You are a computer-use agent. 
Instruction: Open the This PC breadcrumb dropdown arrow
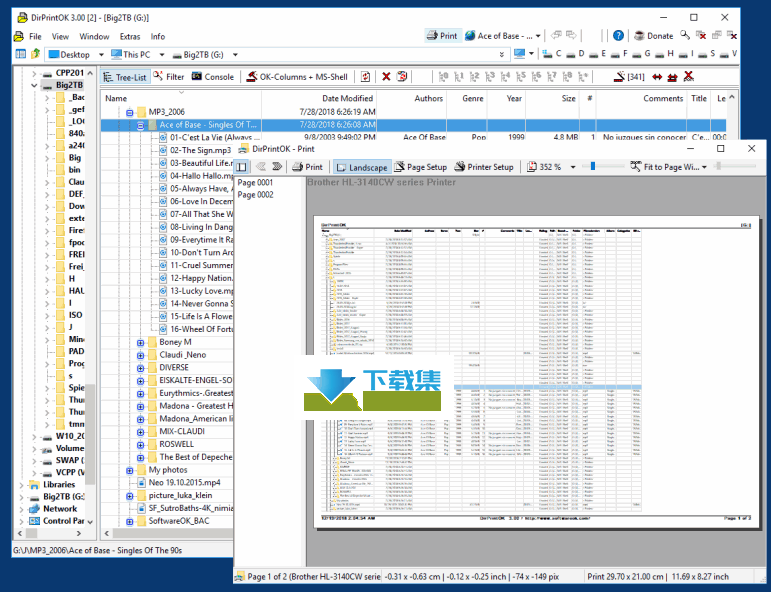pos(161,55)
